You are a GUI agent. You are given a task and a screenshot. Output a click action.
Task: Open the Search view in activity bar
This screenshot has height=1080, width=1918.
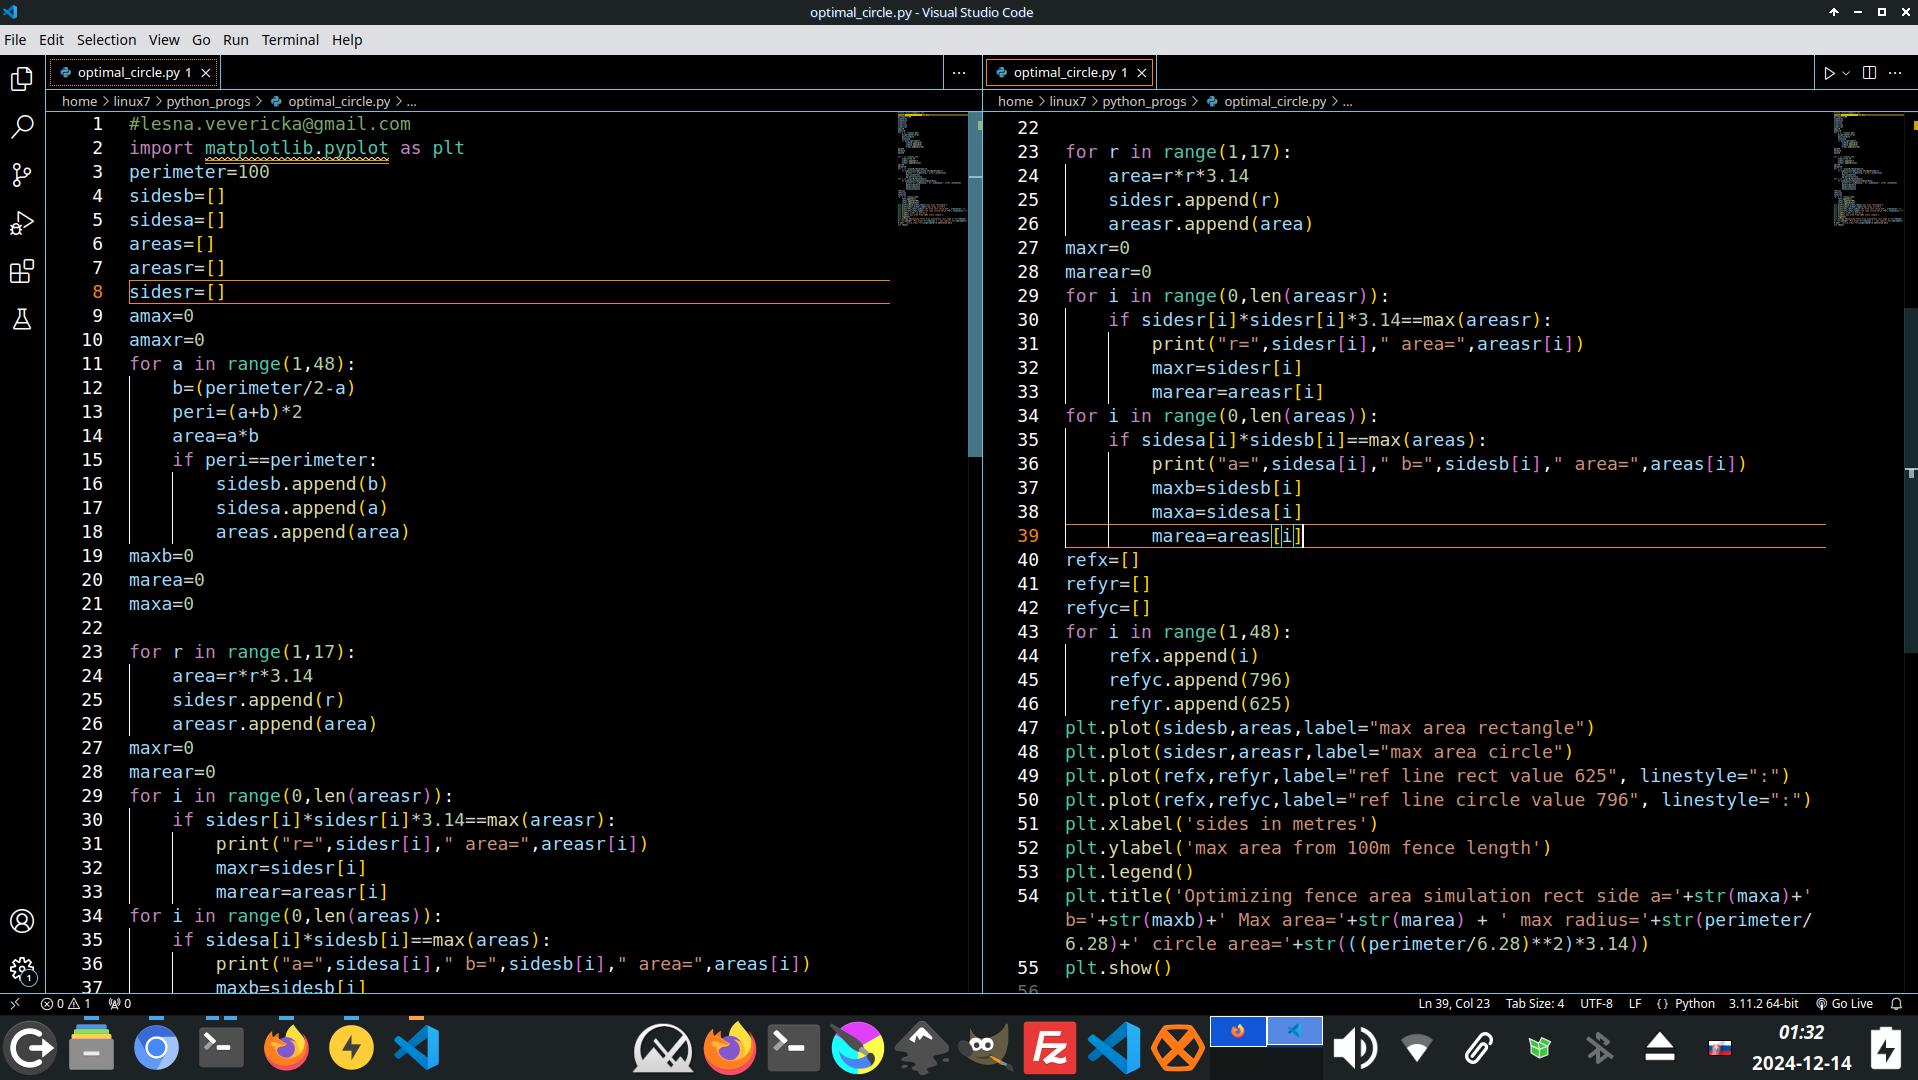pyautogui.click(x=22, y=127)
